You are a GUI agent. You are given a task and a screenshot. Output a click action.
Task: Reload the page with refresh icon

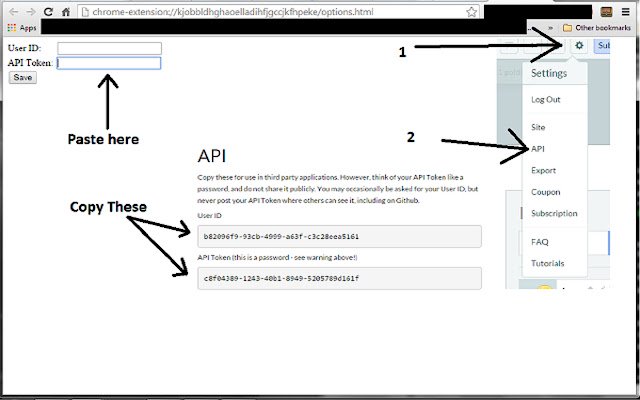[48, 12]
